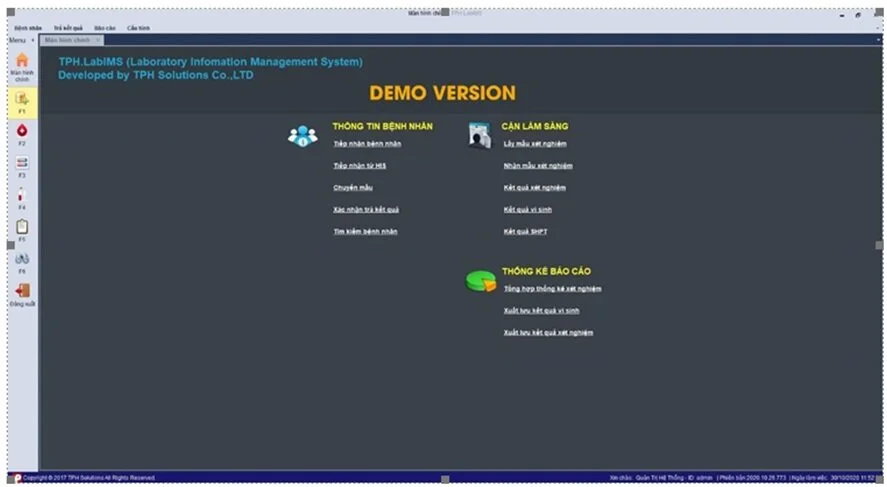Open the Cấu hình menu
Viewport: 887px width, 487px height.
[x=139, y=28]
